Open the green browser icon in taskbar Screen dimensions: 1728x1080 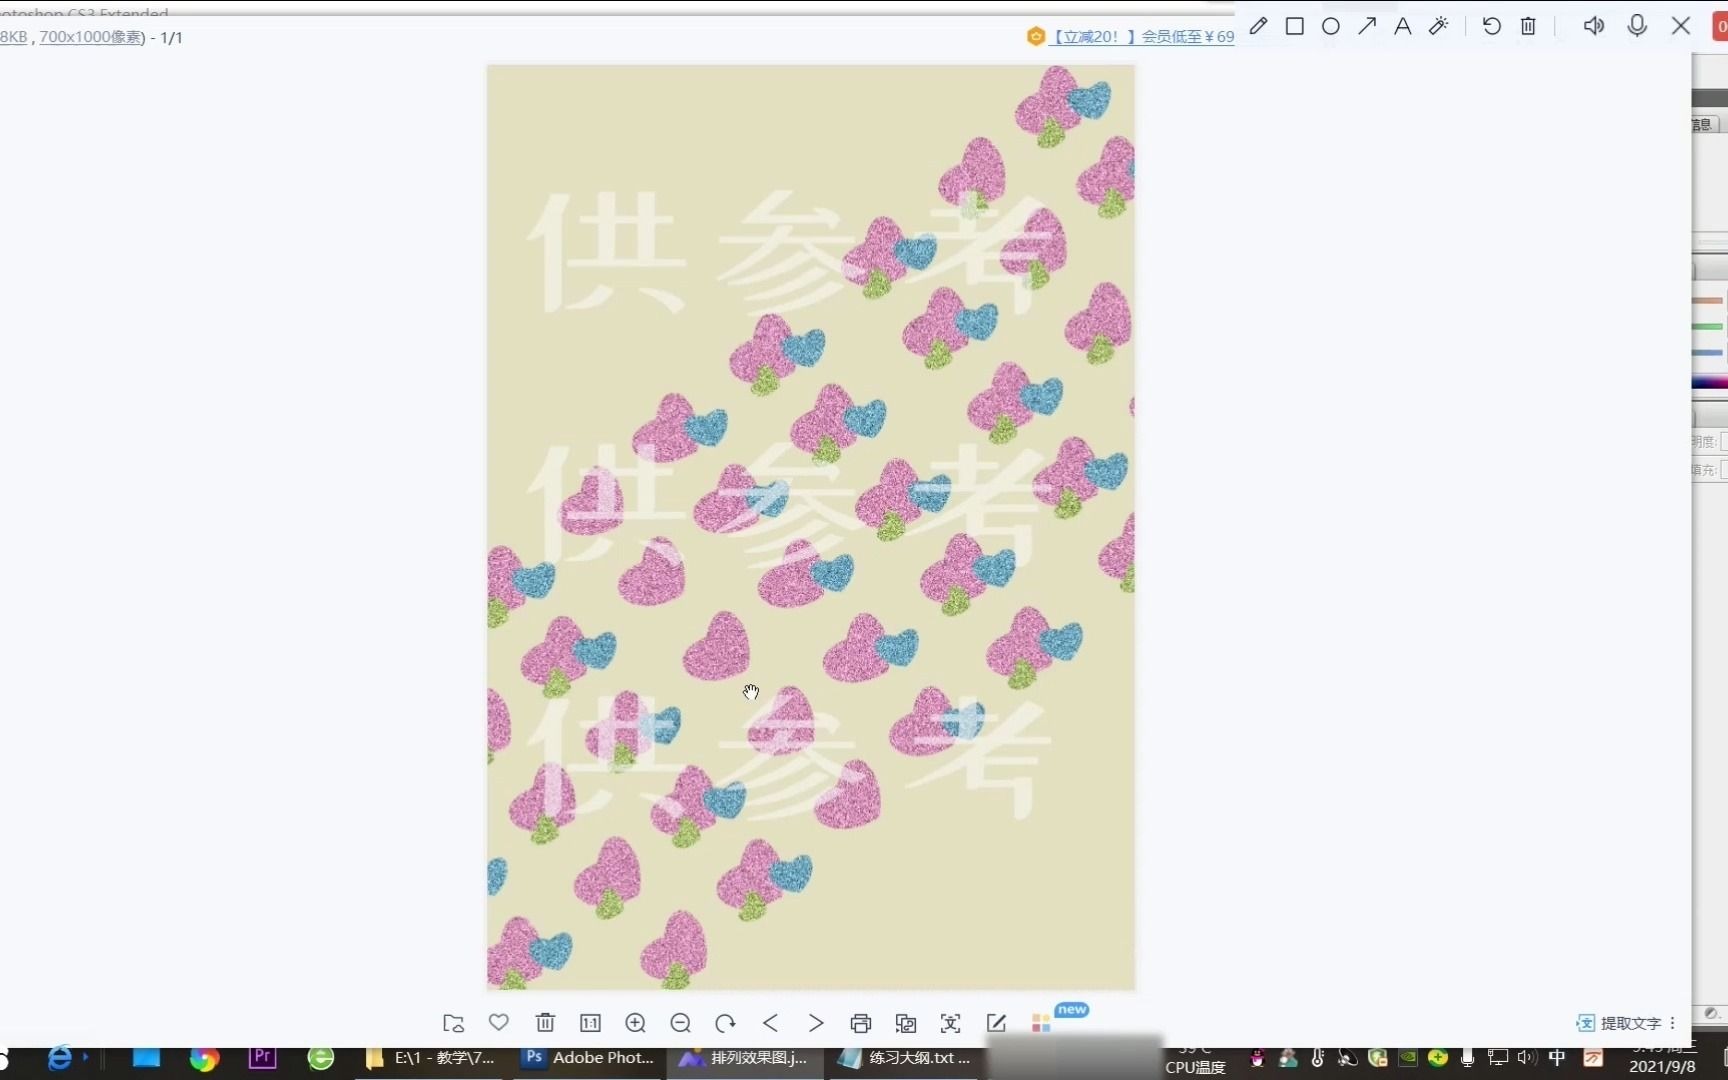pyautogui.click(x=321, y=1058)
